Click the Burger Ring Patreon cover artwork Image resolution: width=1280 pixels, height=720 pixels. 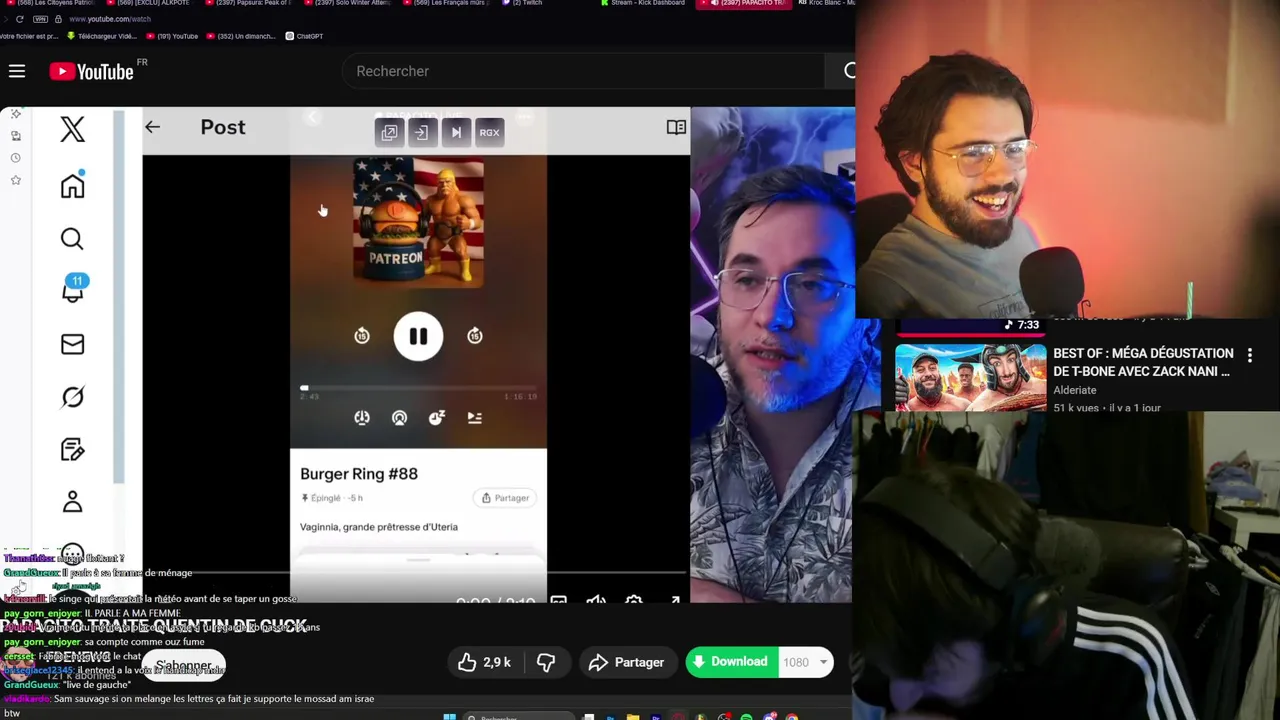[418, 222]
